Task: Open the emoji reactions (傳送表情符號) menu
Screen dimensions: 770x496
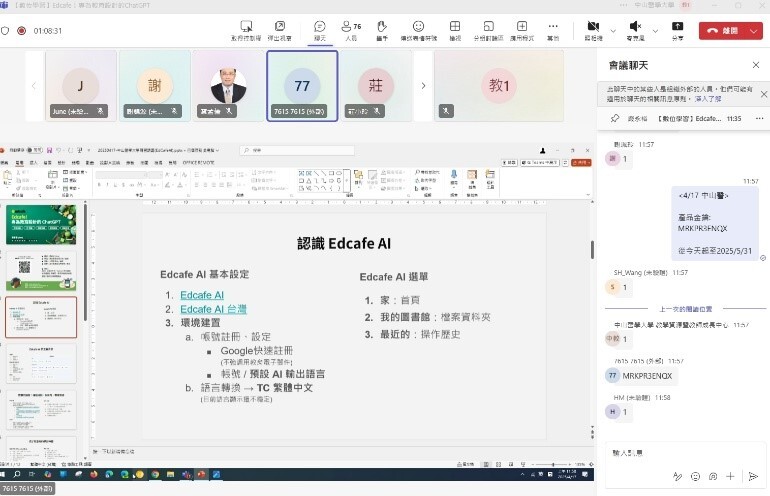Action: [x=418, y=30]
